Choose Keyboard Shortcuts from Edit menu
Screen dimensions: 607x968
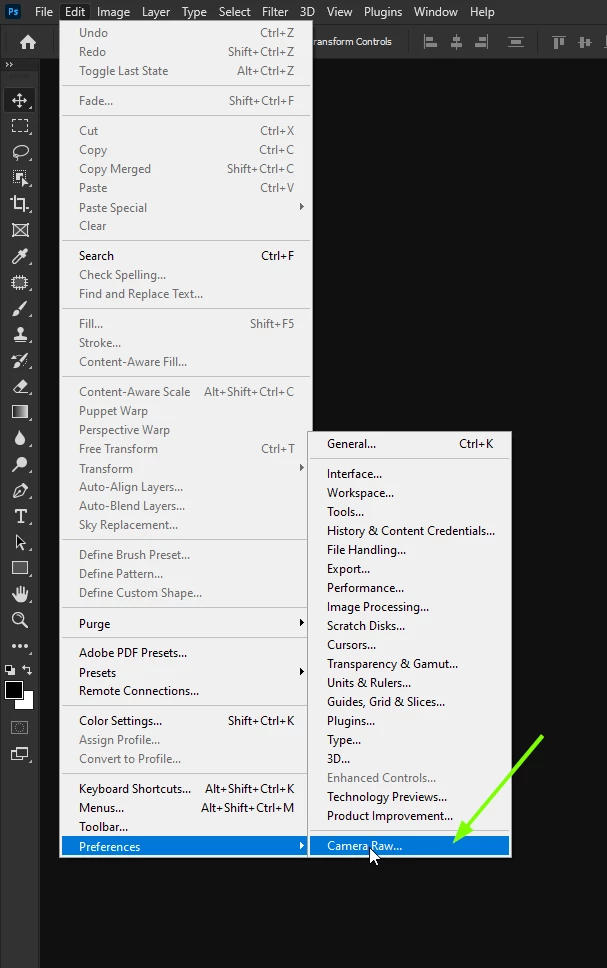coord(185,788)
